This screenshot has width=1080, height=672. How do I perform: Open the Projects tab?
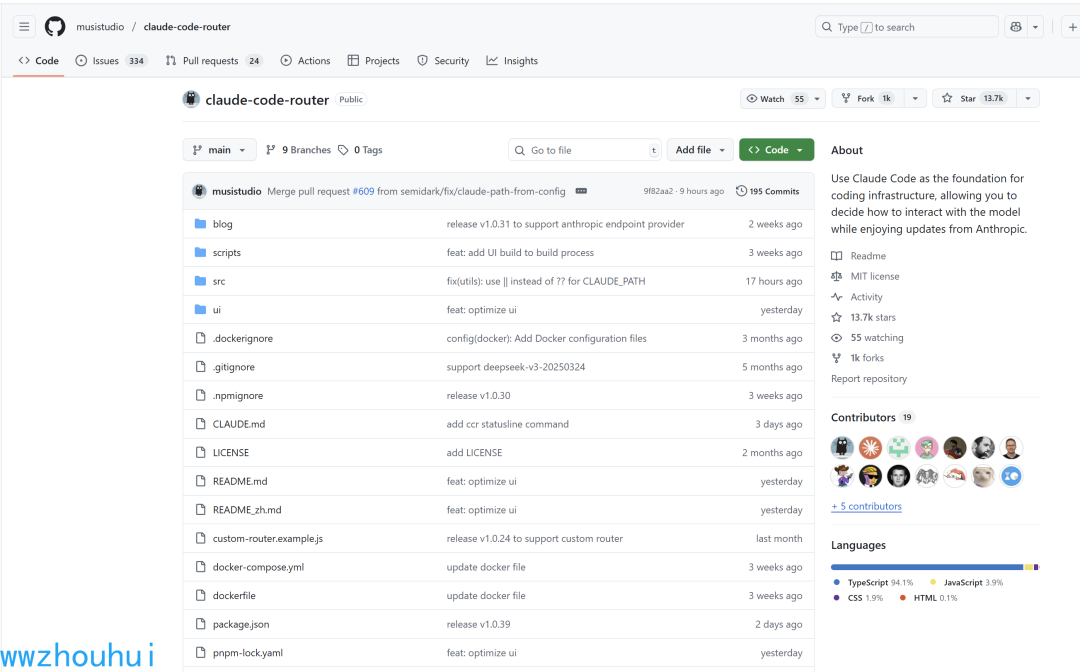pos(373,61)
